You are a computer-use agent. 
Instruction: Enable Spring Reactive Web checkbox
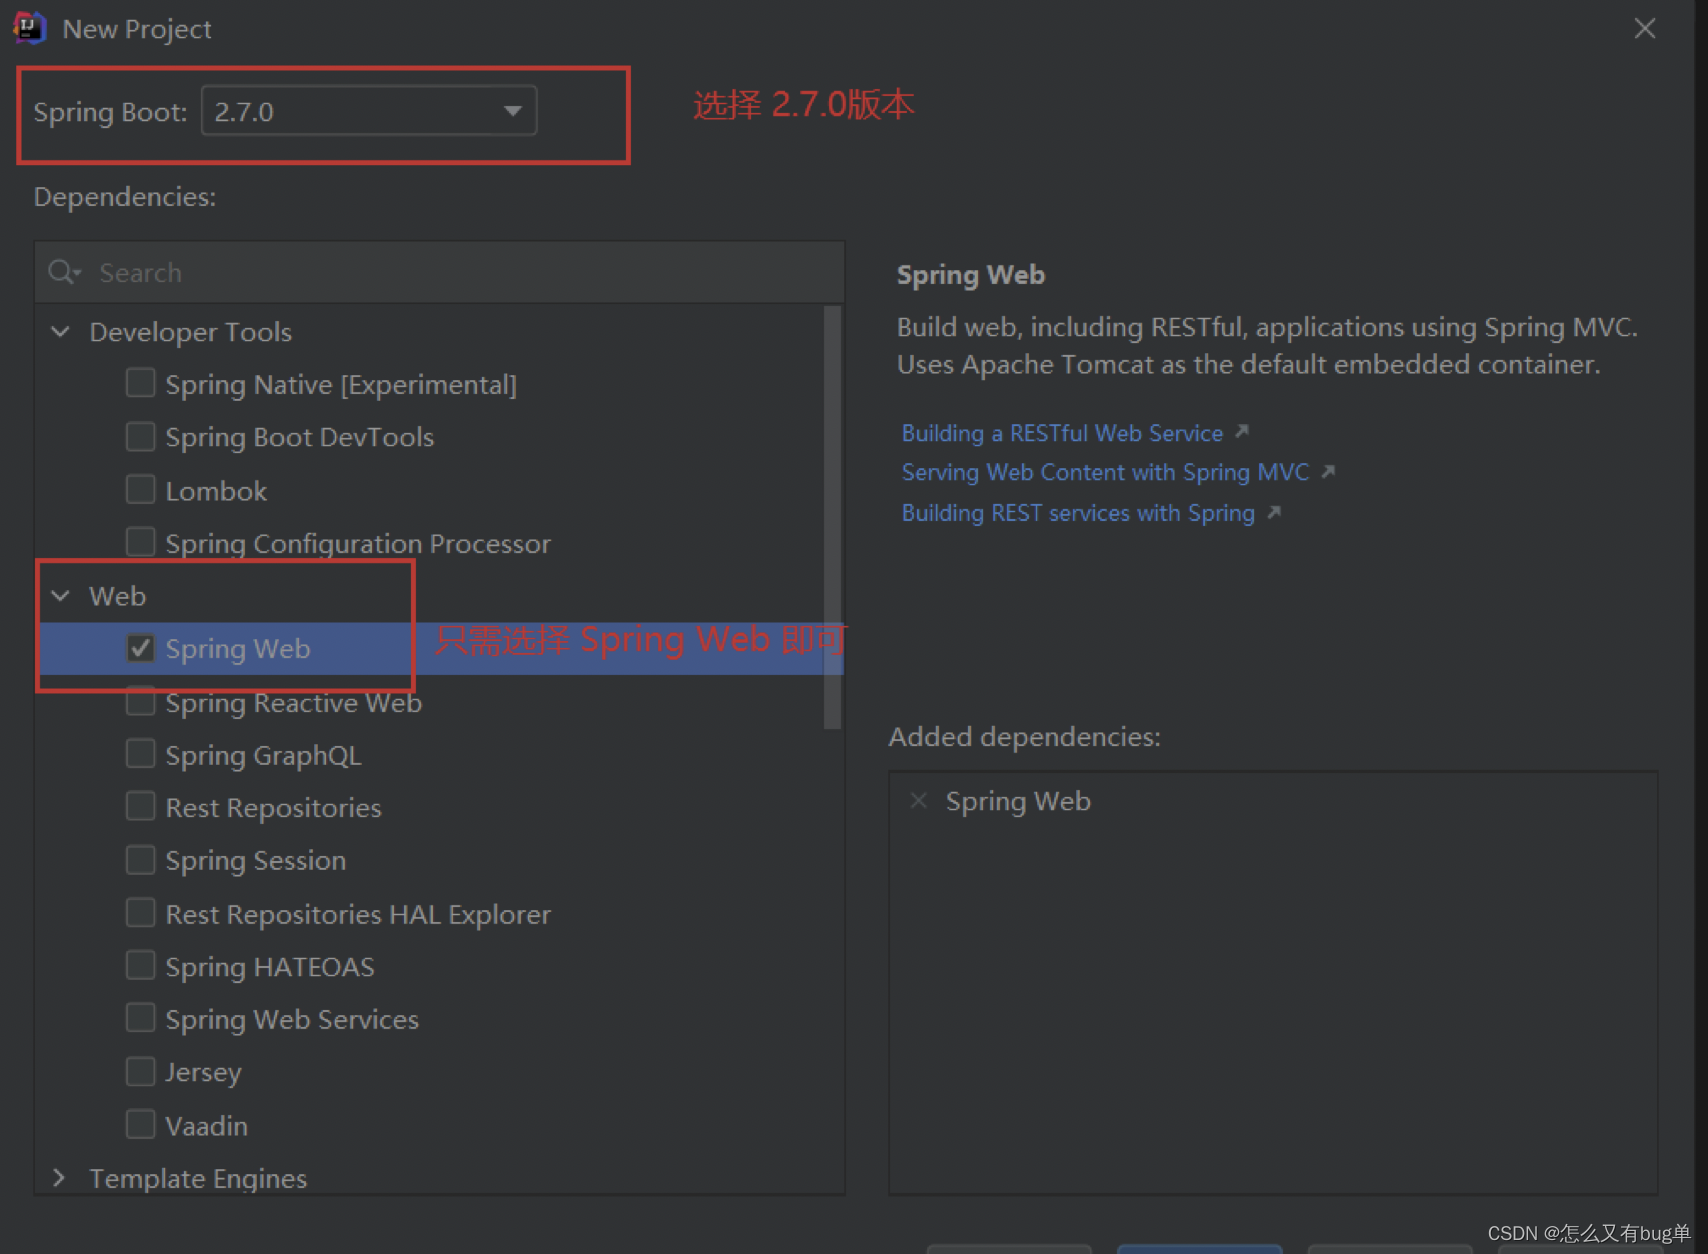pos(140,702)
